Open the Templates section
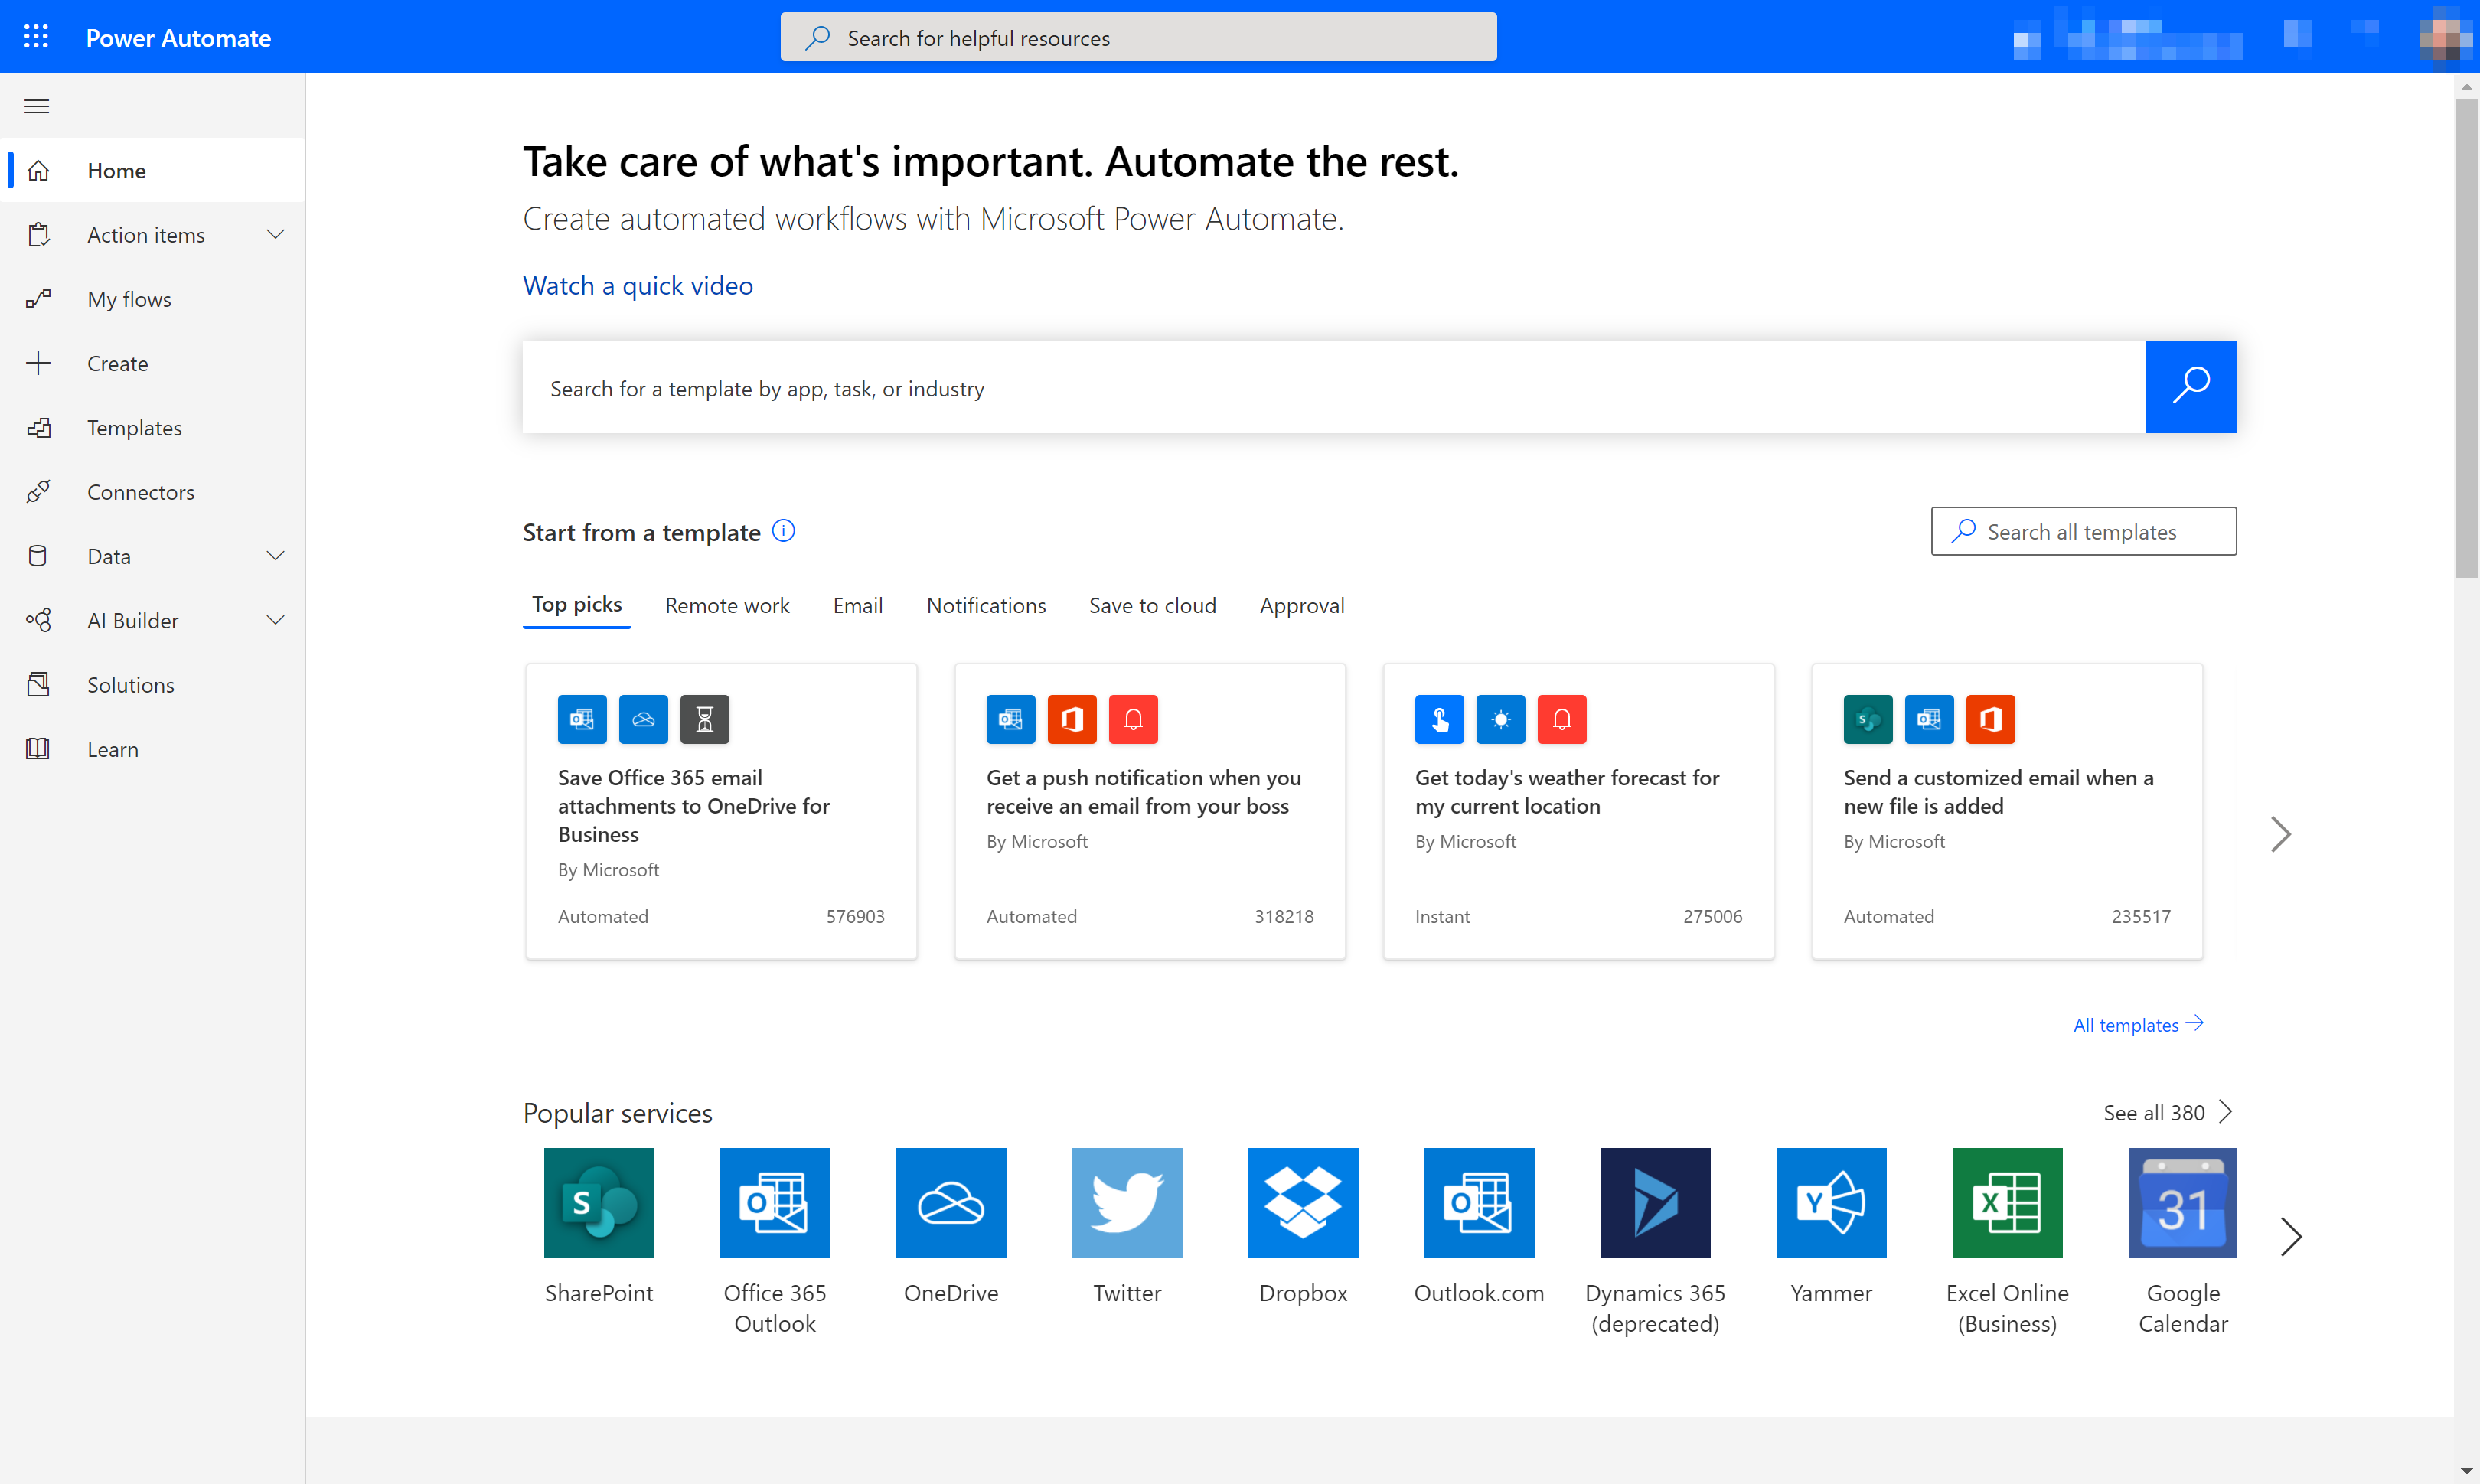The height and width of the screenshot is (1484, 2480). 134,426
